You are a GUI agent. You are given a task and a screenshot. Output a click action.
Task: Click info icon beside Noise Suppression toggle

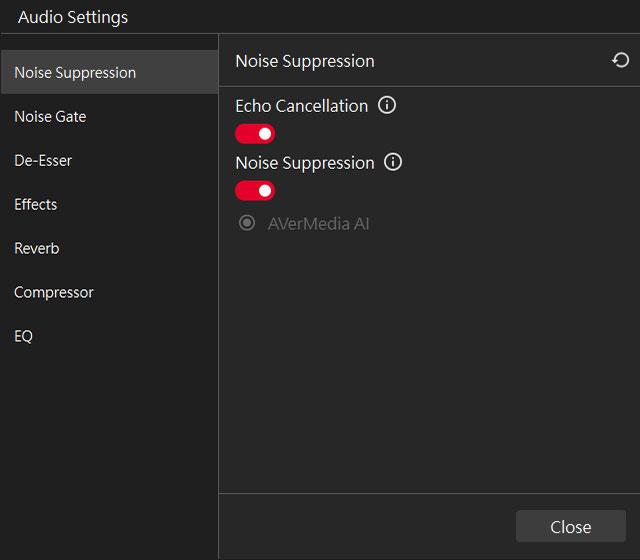point(393,162)
